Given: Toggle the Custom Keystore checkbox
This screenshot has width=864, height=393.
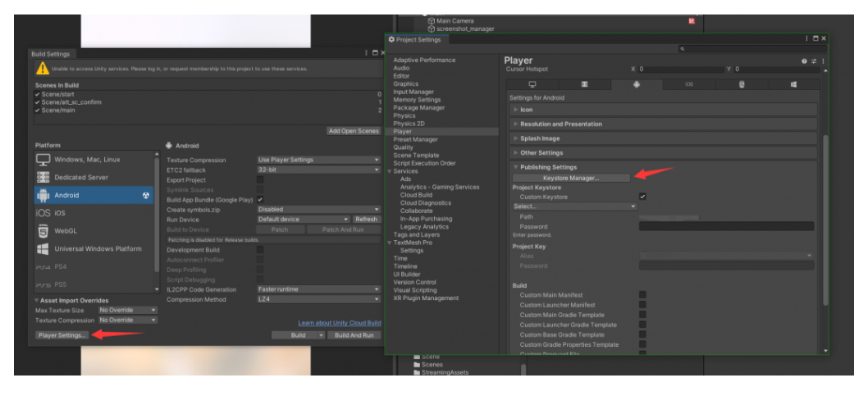Looking at the screenshot, I should click(642, 197).
